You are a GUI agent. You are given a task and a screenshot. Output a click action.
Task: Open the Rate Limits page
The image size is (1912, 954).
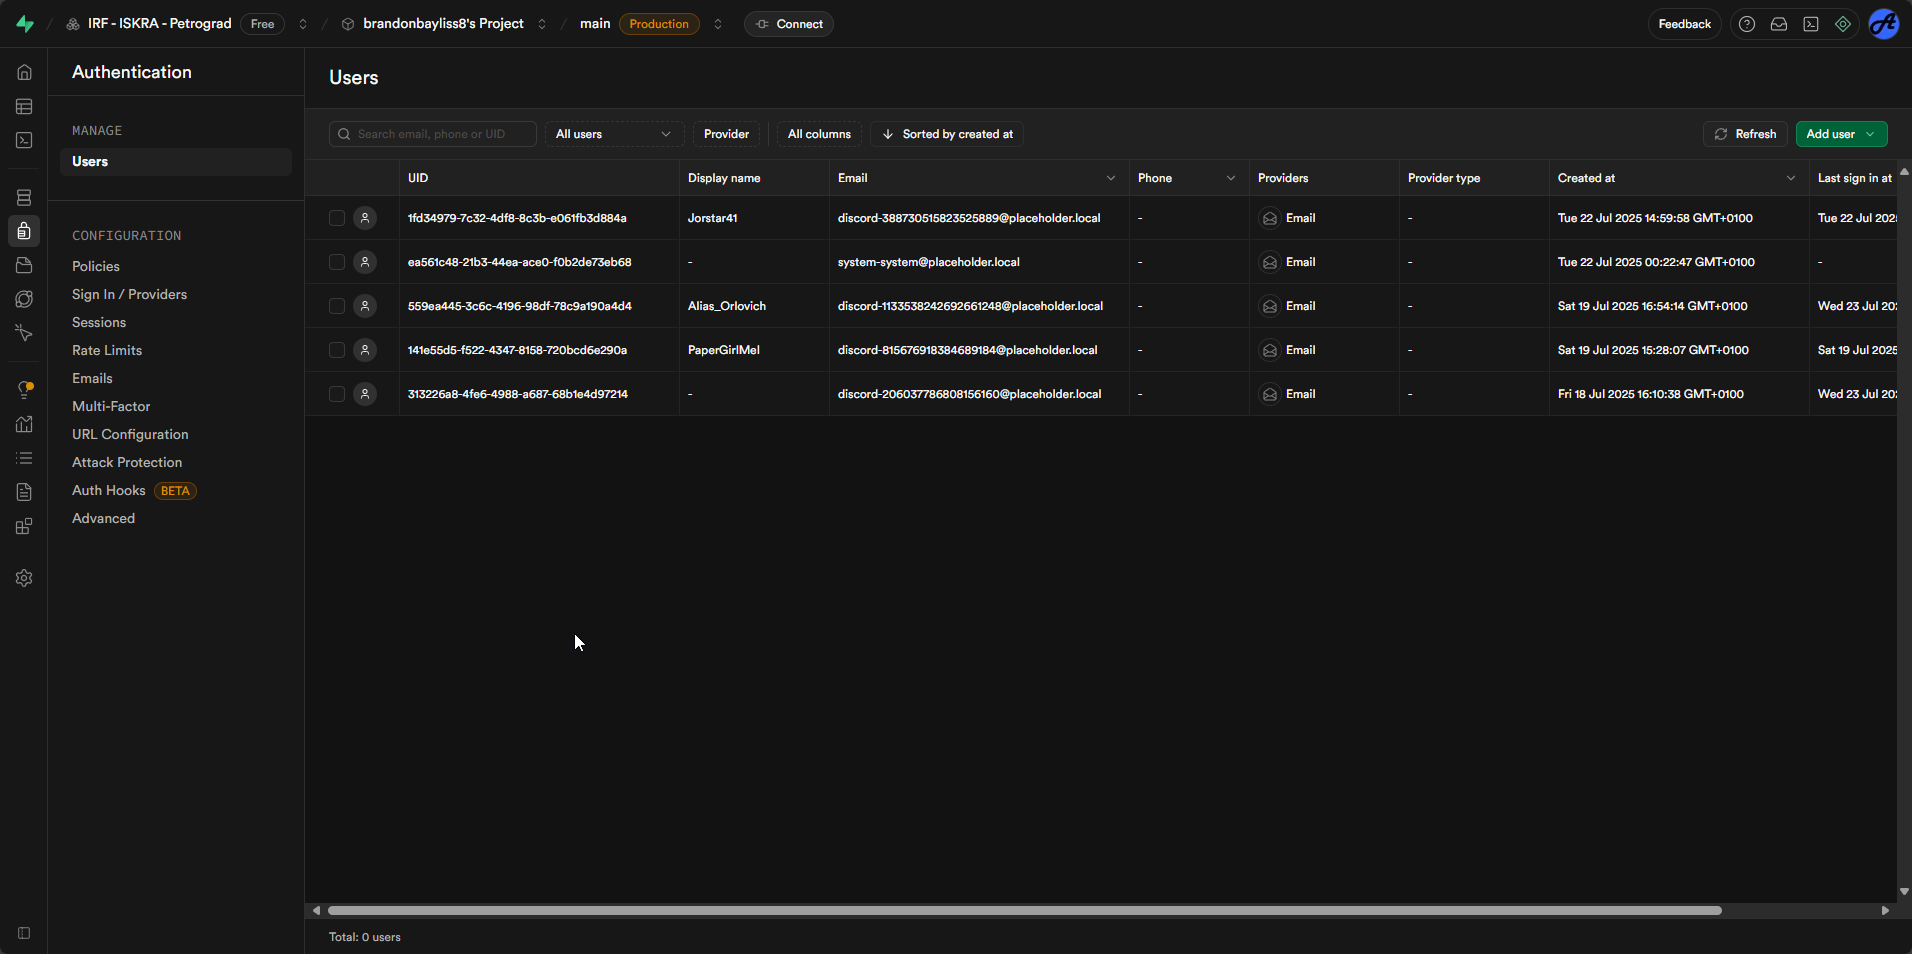[107, 350]
